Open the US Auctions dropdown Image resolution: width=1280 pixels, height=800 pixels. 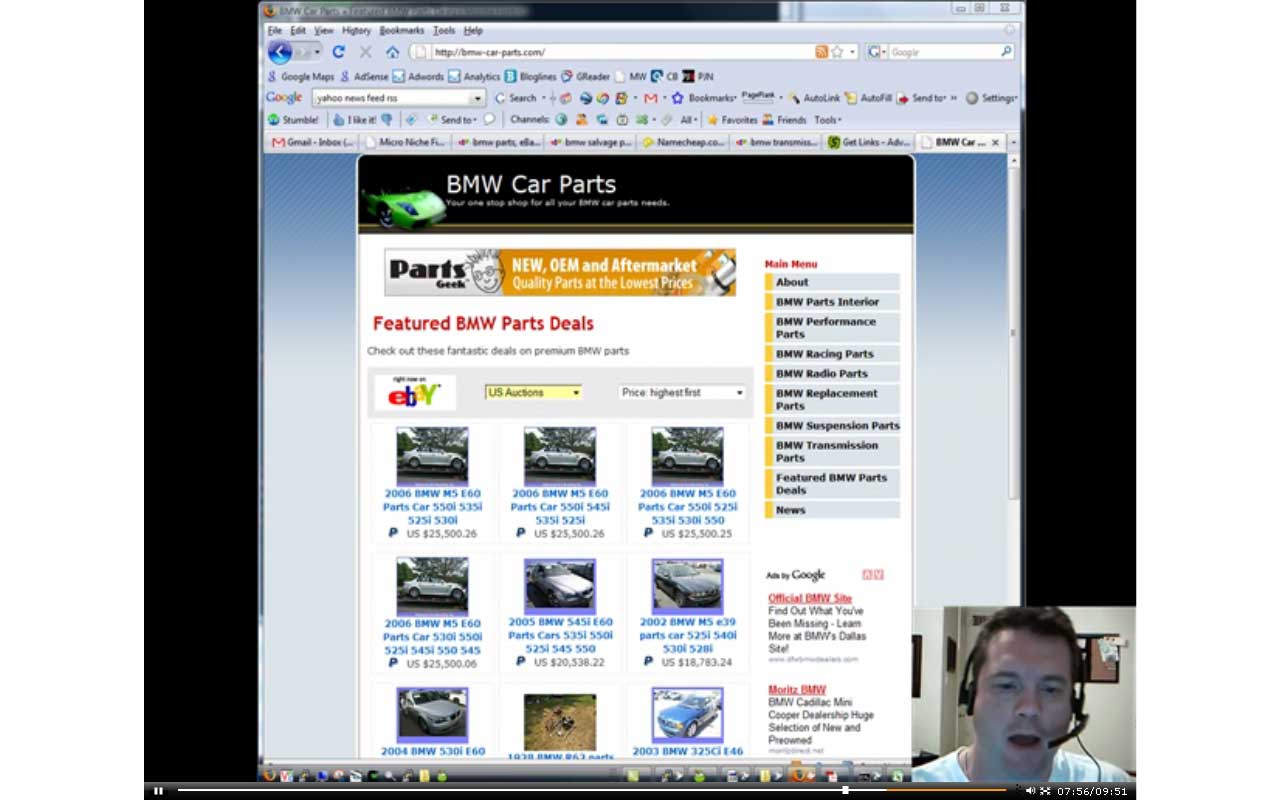533,392
